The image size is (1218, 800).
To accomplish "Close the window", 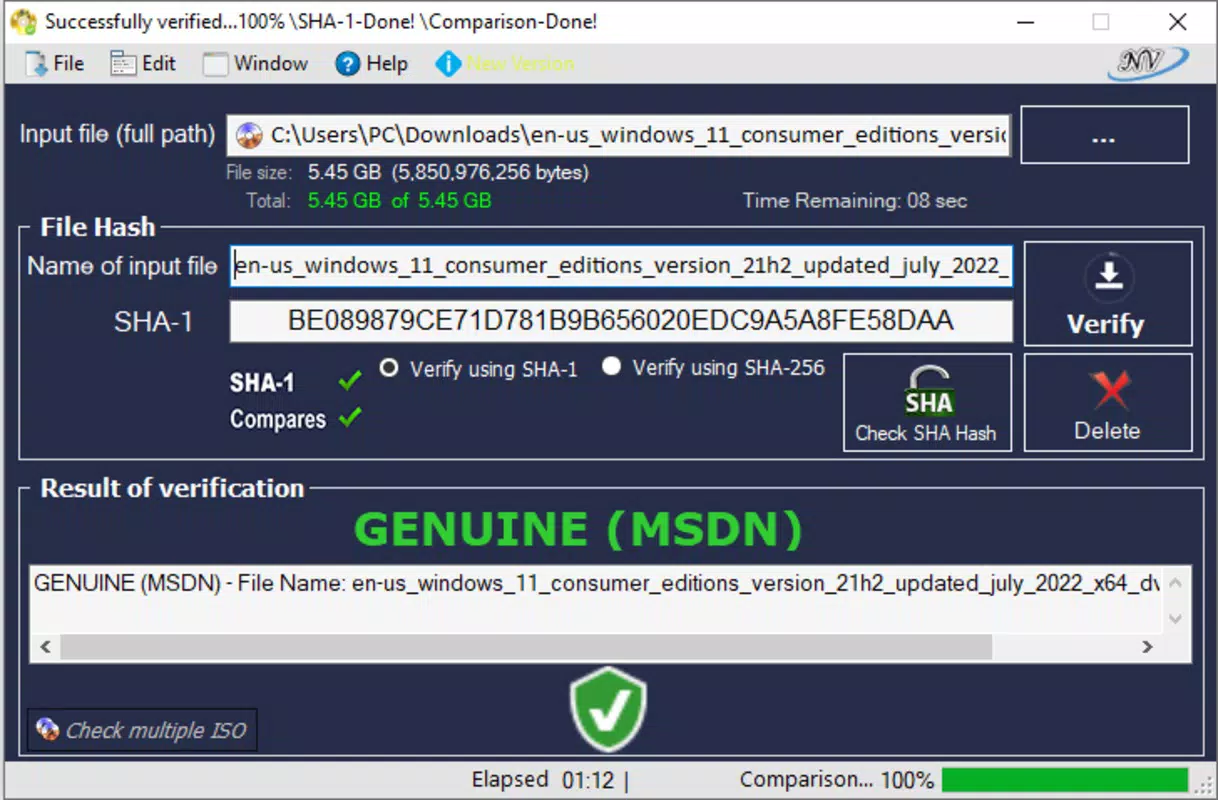I will coord(1177,21).
